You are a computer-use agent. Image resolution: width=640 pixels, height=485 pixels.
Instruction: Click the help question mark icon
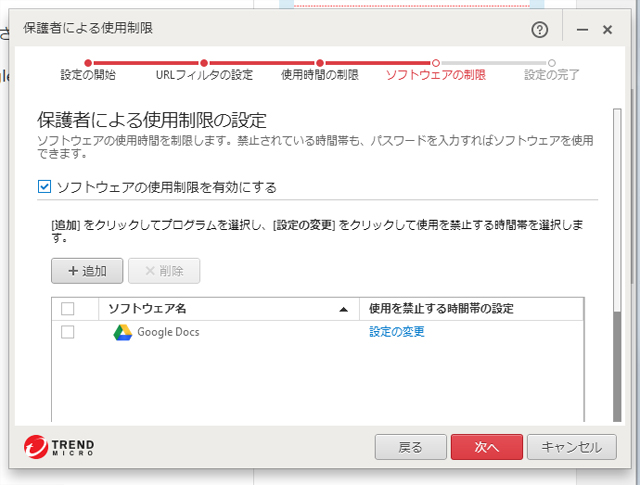coord(540,30)
